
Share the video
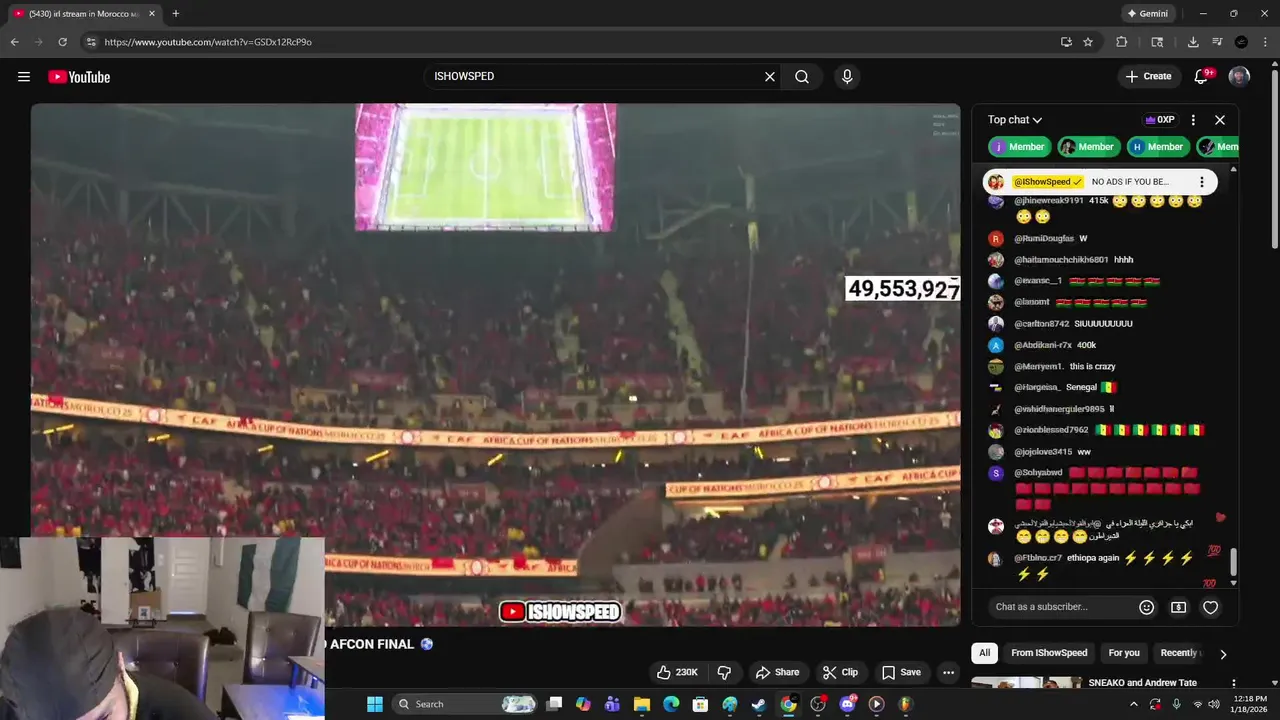point(777,672)
